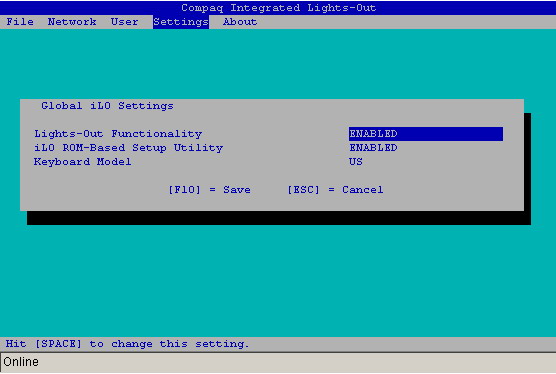Screen dimensions: 556x374
Task: Toggle iLO ROM-Based Setup Utility ENABLED value
Action: (x=373, y=147)
